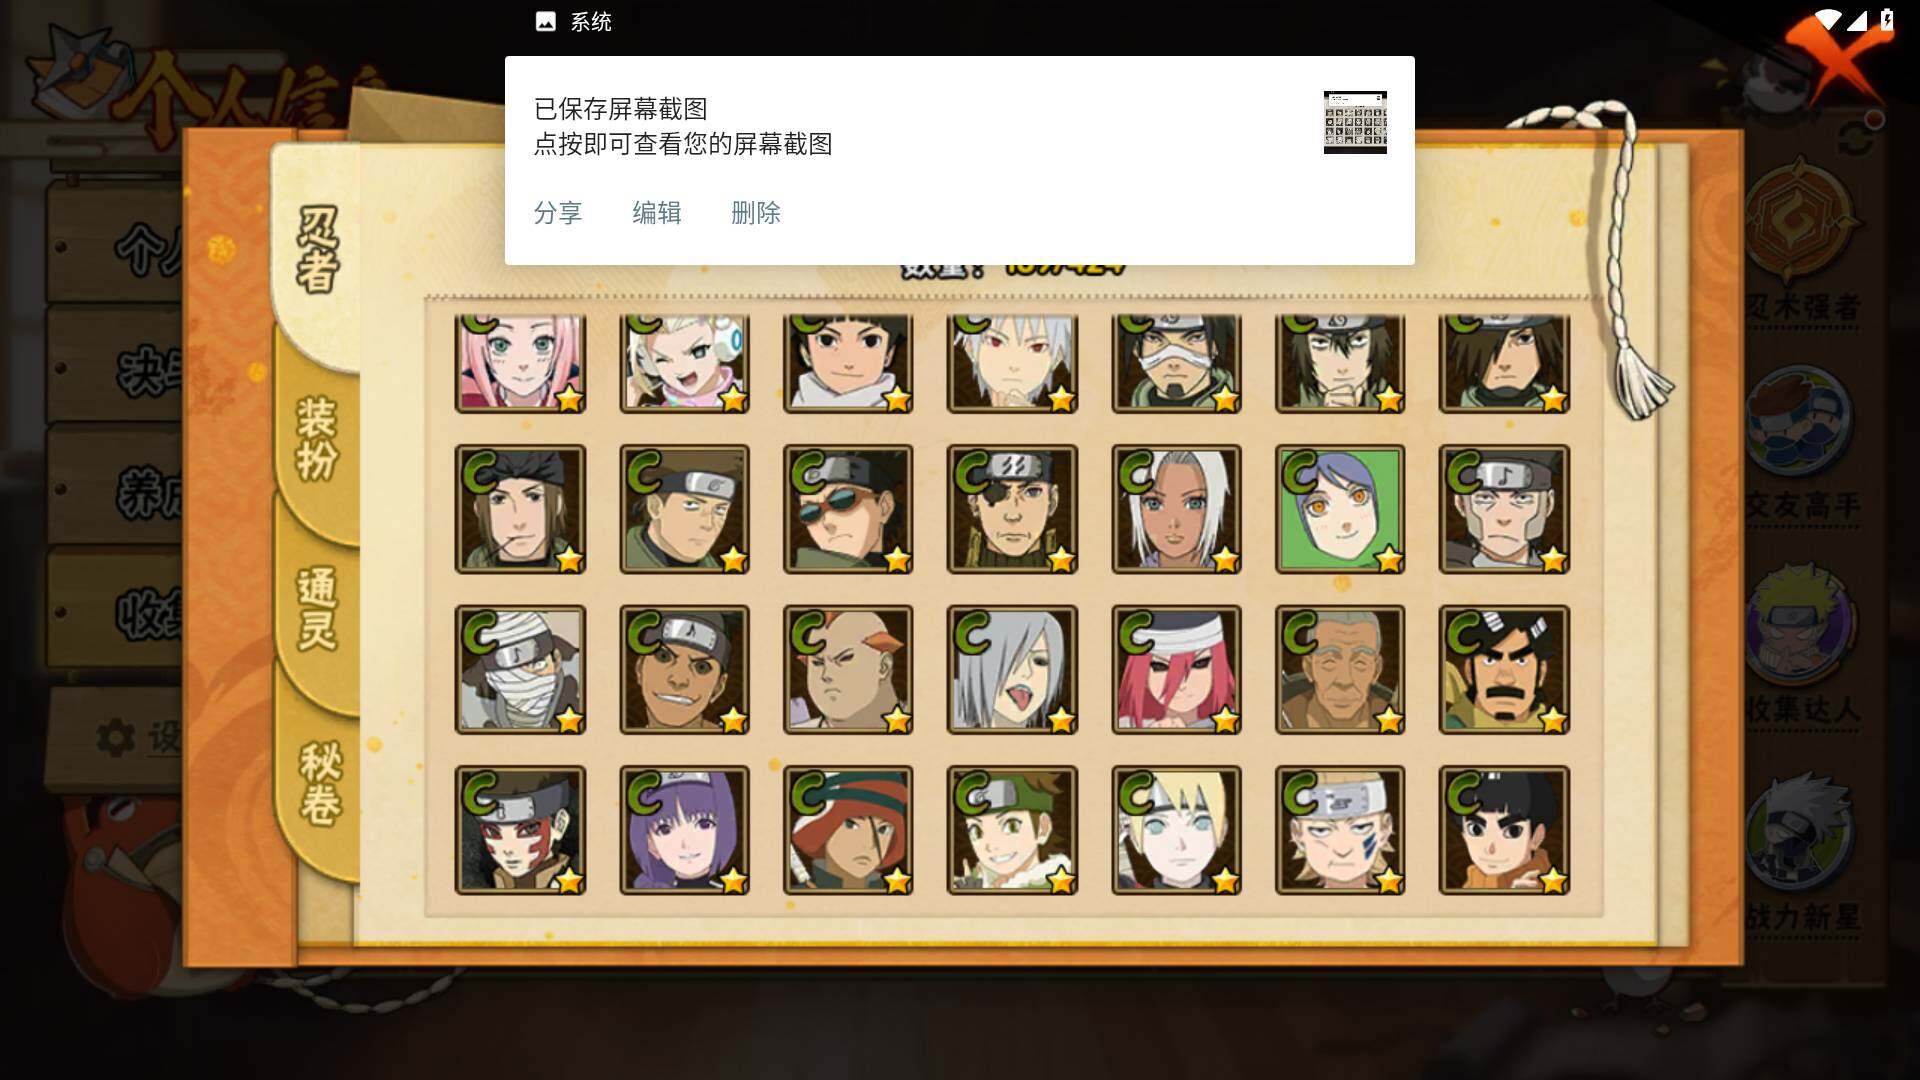The image size is (1920, 1080).
Task: Select the 忍者 tab
Action: [x=318, y=250]
